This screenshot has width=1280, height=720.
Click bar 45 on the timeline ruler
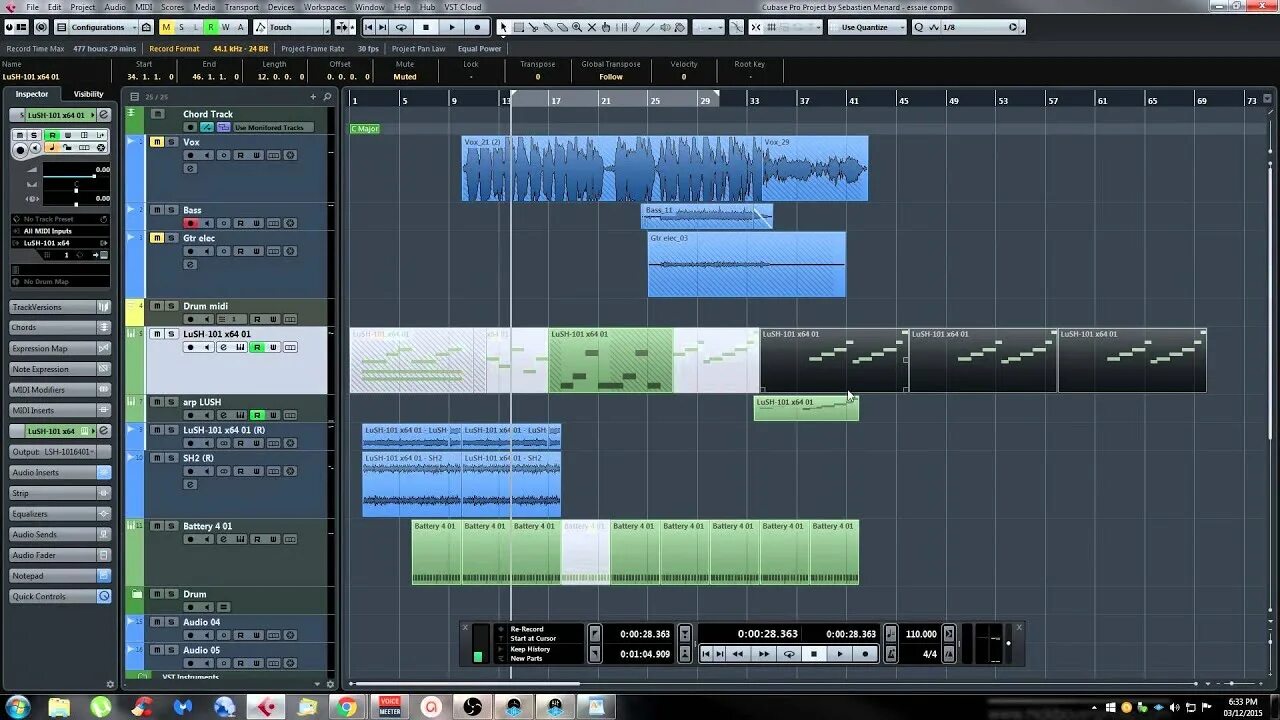coord(903,100)
